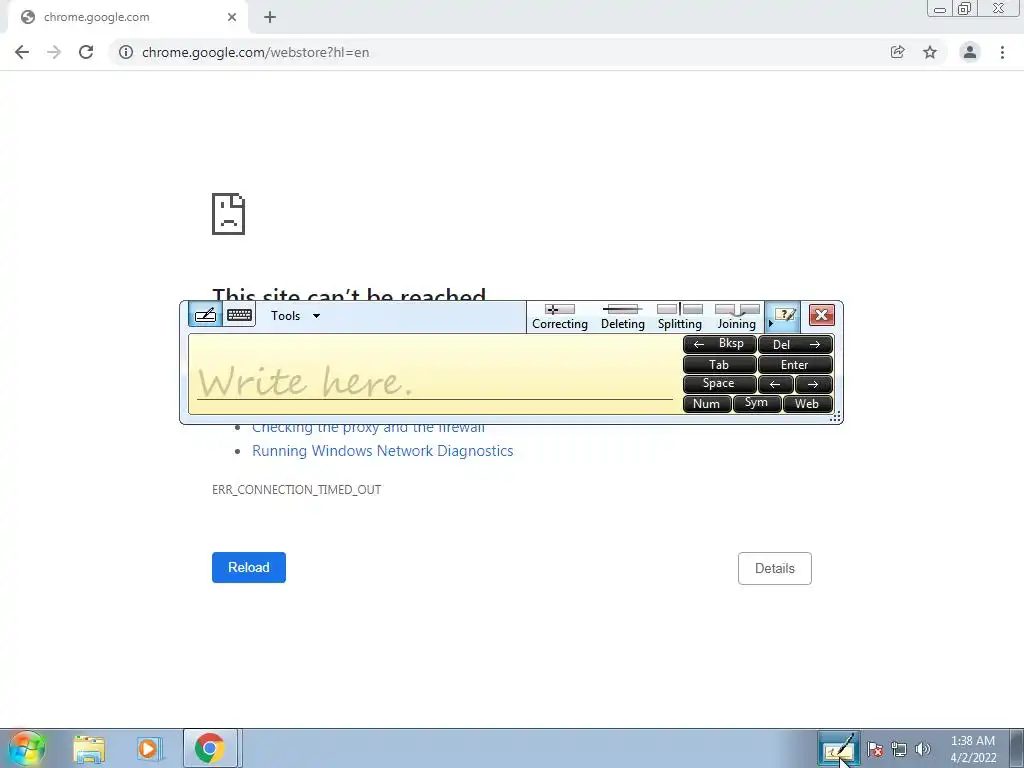Click the Chrome taskbar icon
The image size is (1024, 768).
(210, 748)
